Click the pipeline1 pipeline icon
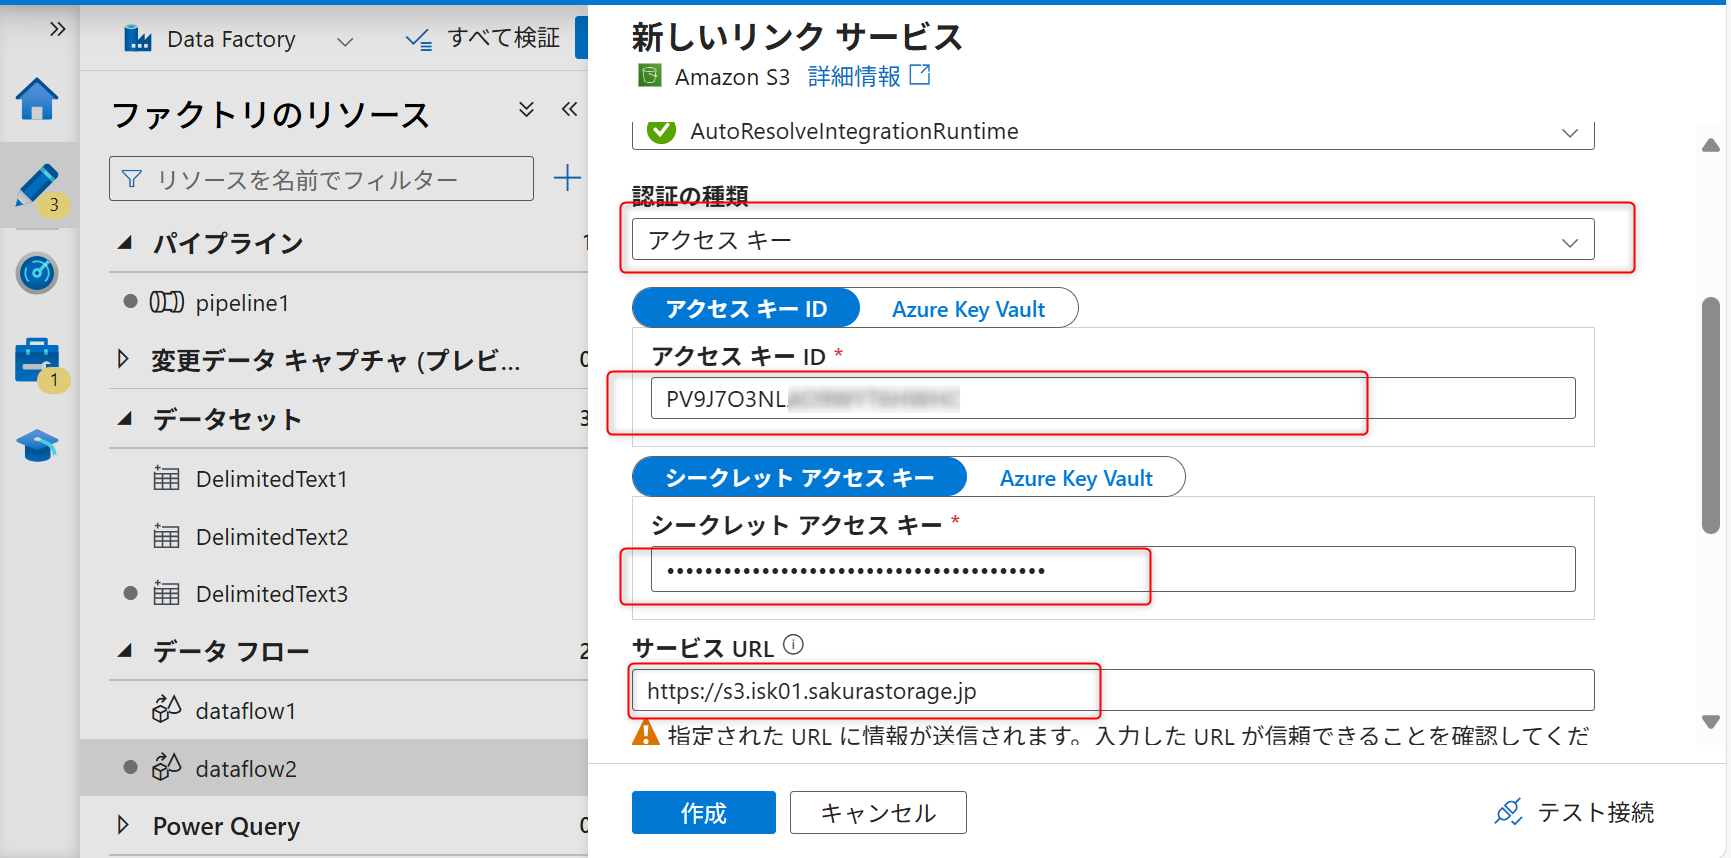Screen dimensions: 1731x858 tap(167, 302)
